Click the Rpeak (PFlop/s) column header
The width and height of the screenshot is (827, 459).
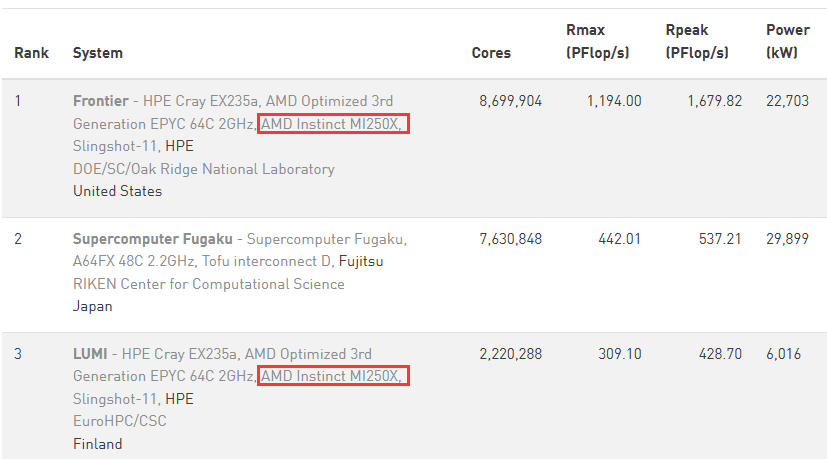click(697, 42)
